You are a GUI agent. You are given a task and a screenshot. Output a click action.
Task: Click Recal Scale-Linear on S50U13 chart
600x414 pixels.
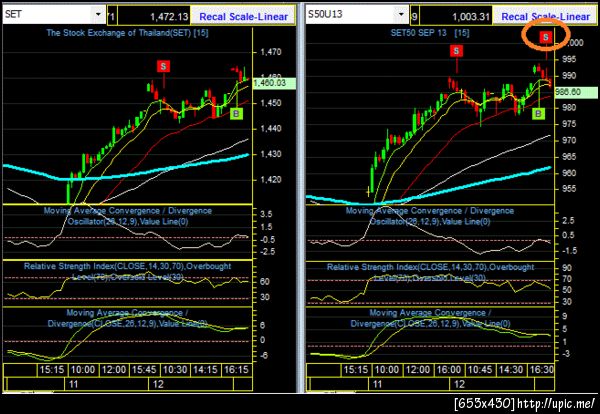[546, 16]
